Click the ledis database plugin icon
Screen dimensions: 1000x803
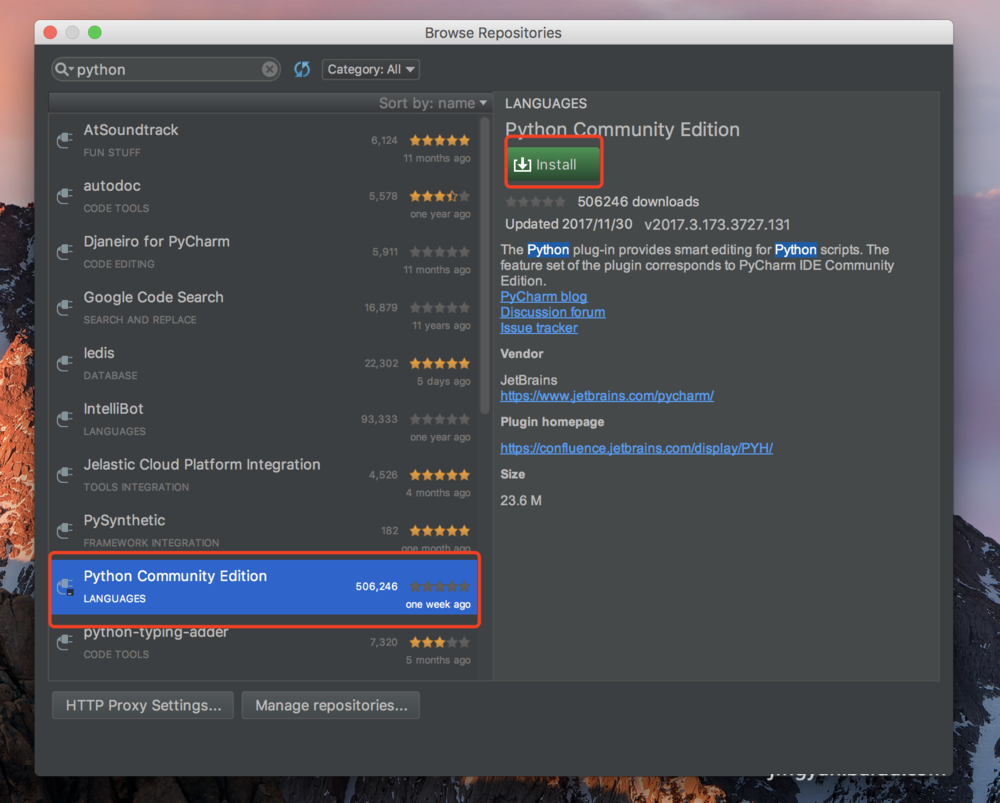(x=66, y=362)
